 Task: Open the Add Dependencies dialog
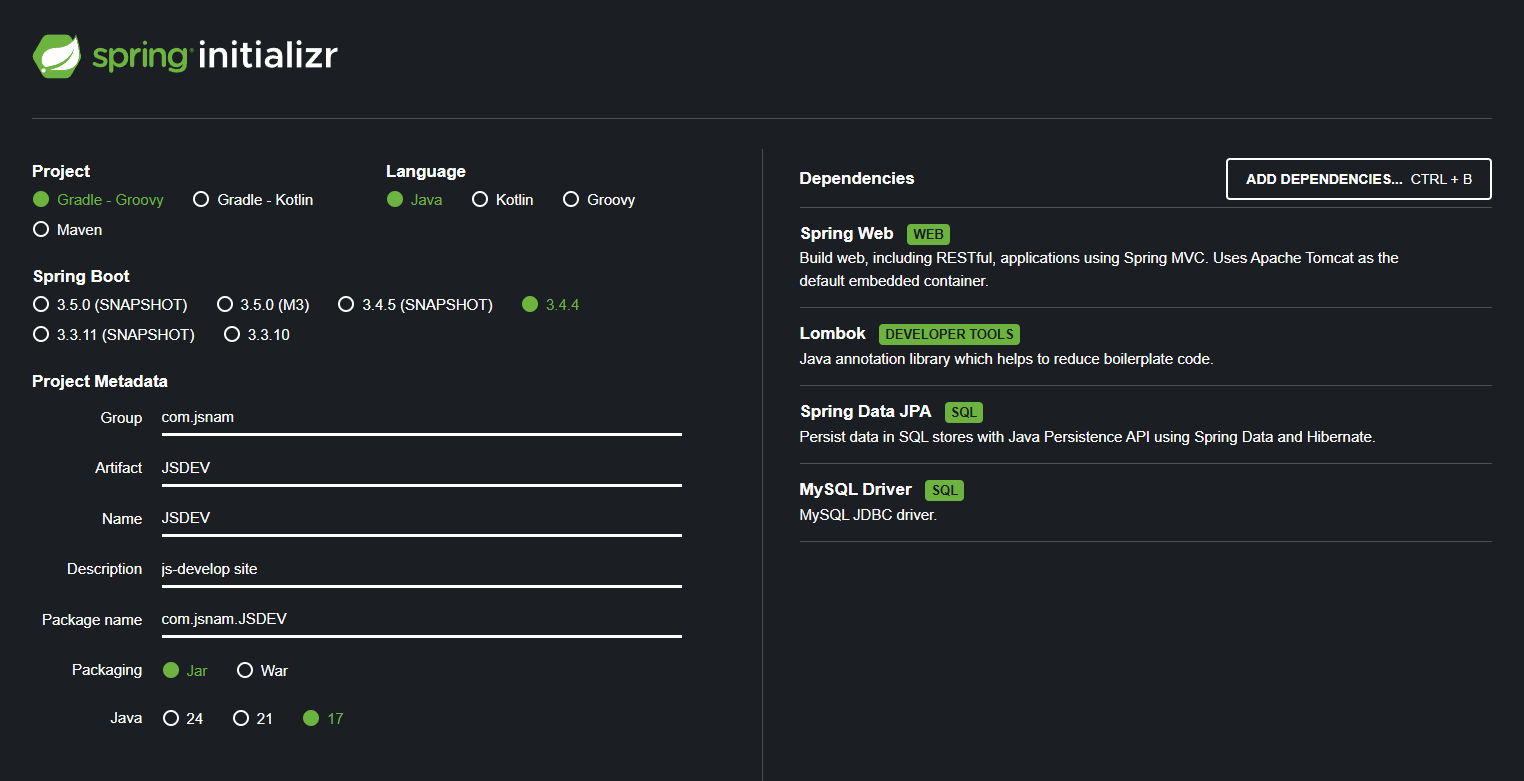(1359, 179)
